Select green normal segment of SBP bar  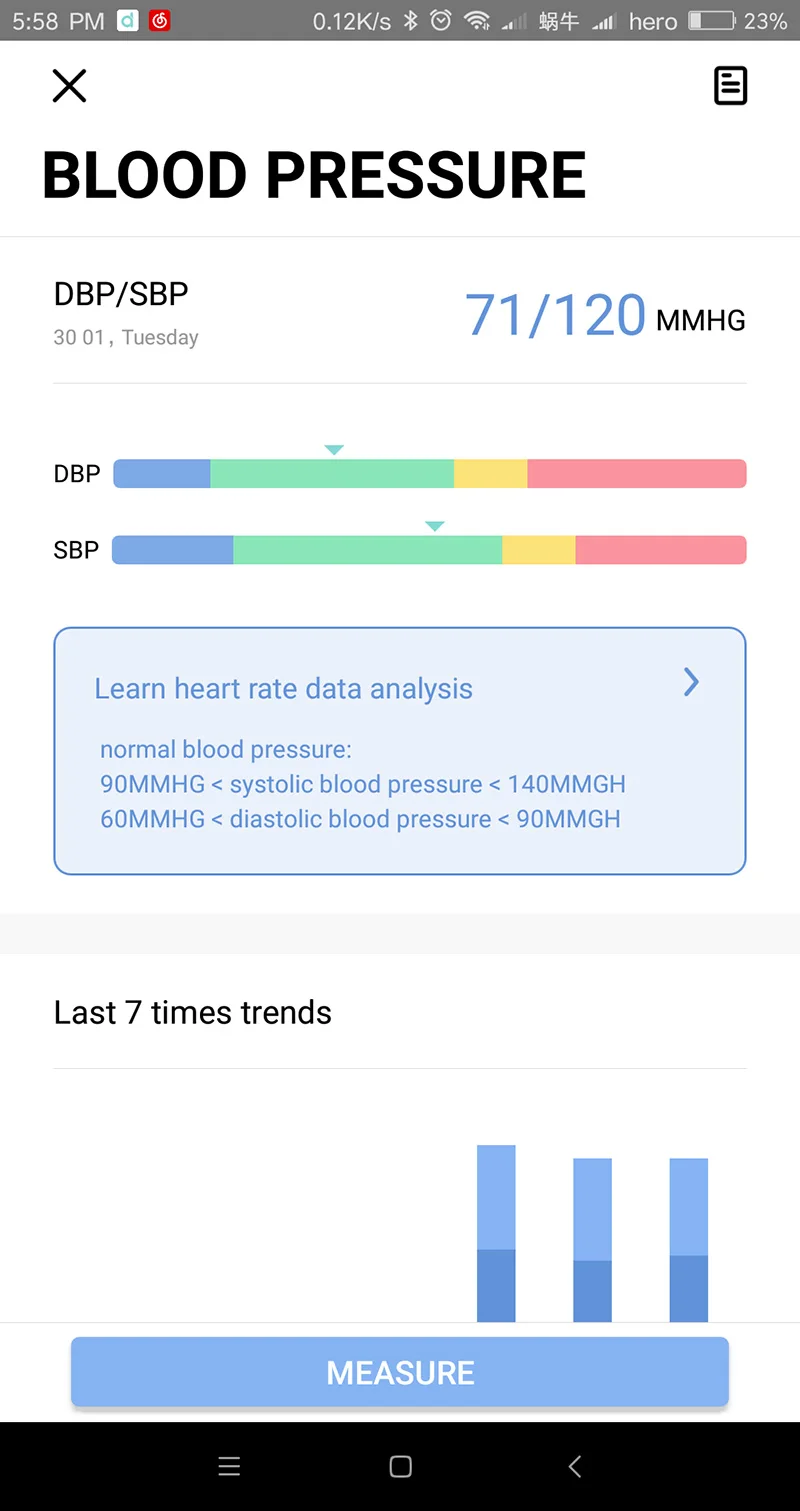[x=367, y=550]
